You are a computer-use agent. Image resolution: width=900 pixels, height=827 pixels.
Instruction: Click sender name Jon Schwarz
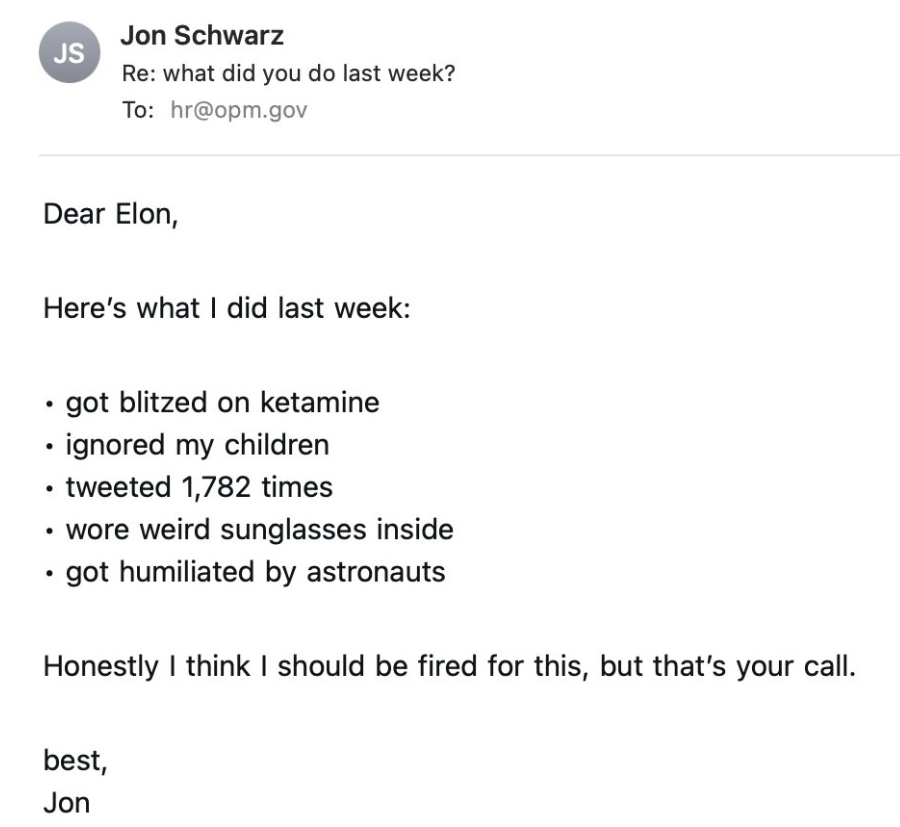(x=202, y=35)
